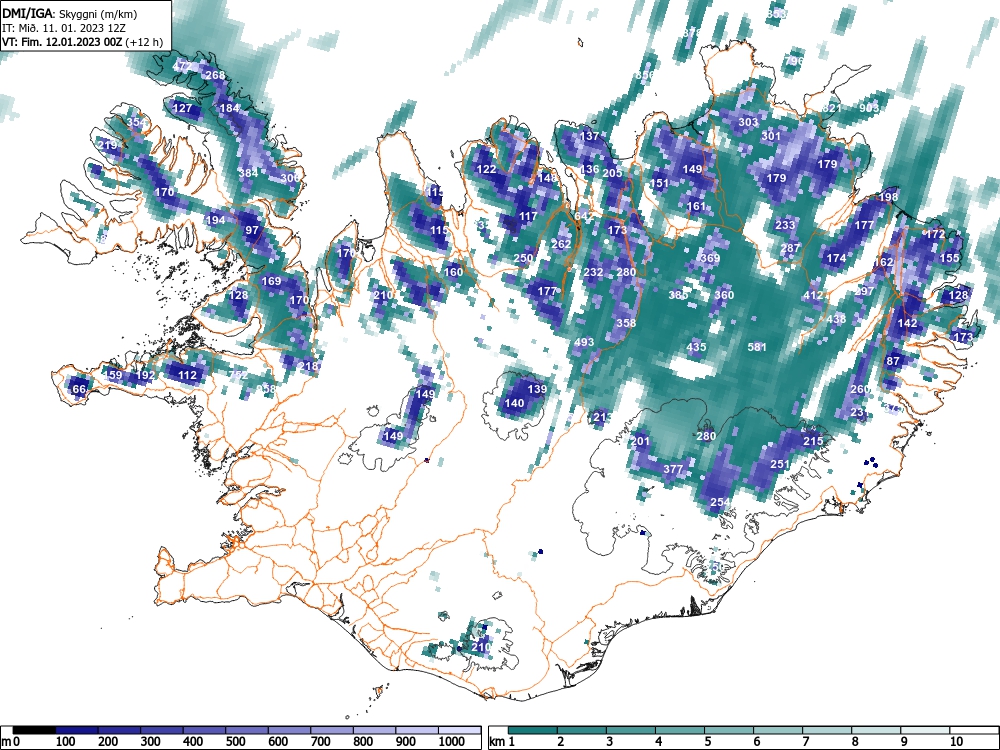
Task: Select the black 0–100 m legend swatch
Action: coord(34,730)
